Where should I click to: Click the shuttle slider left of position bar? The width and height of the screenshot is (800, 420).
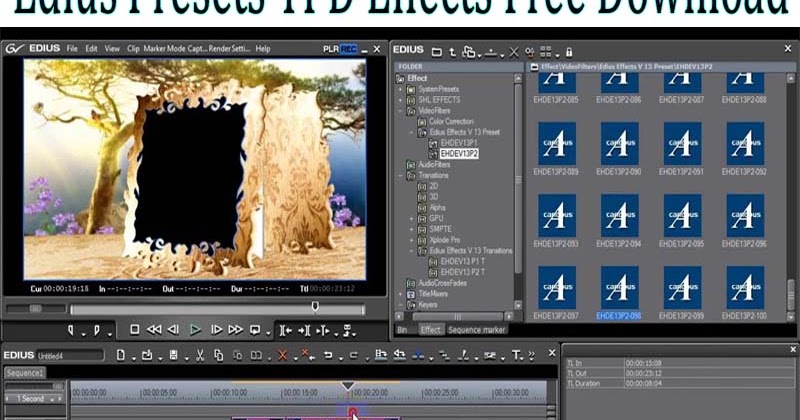(35, 309)
